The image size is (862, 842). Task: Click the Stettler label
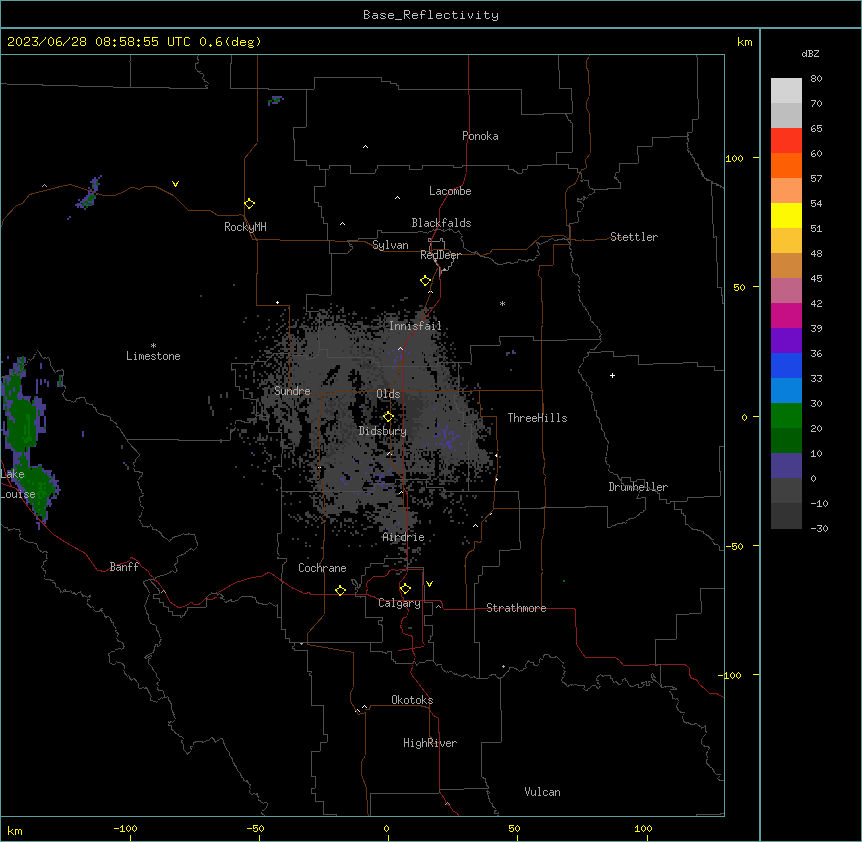[x=633, y=237]
